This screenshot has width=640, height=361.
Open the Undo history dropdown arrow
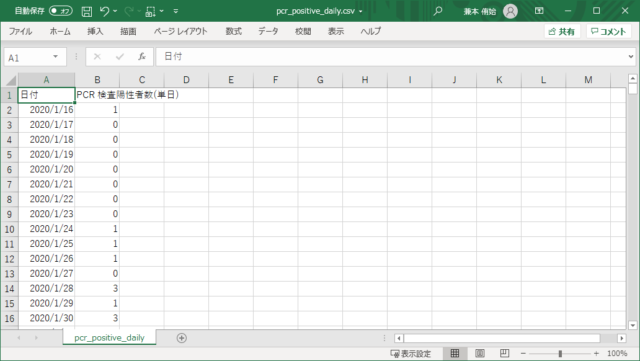[115, 11]
